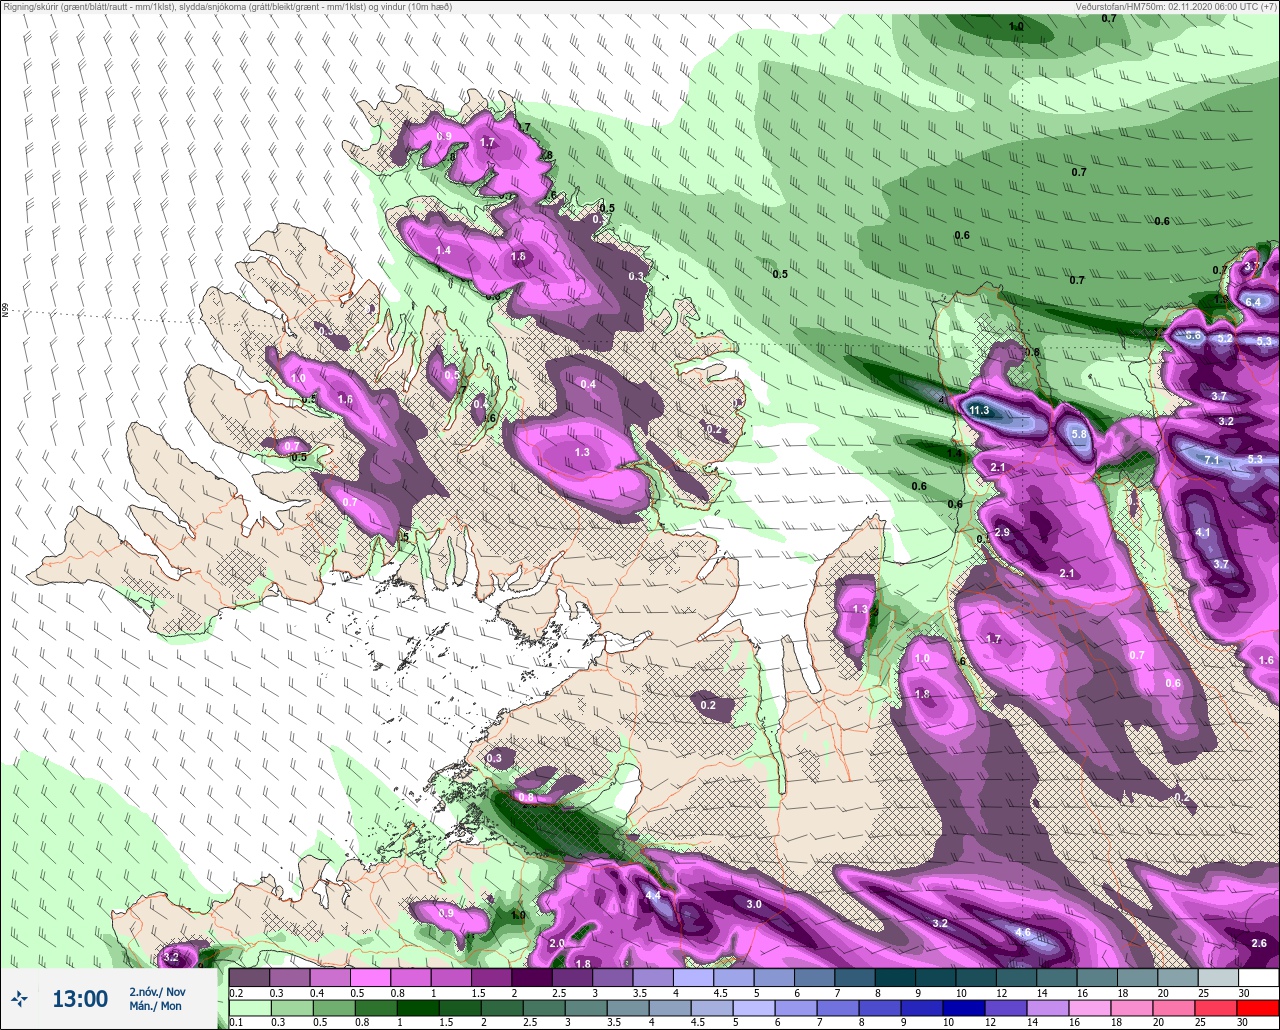Click the '2.nóv./ Nov' date text
This screenshot has width=1280, height=1030.
pos(157,992)
